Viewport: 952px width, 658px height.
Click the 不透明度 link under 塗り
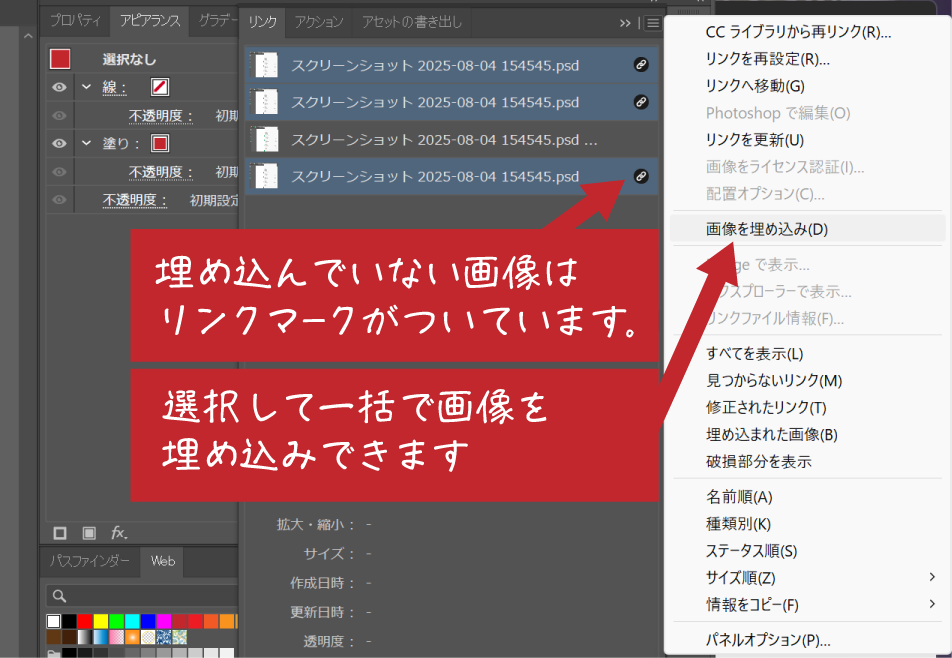[160, 172]
